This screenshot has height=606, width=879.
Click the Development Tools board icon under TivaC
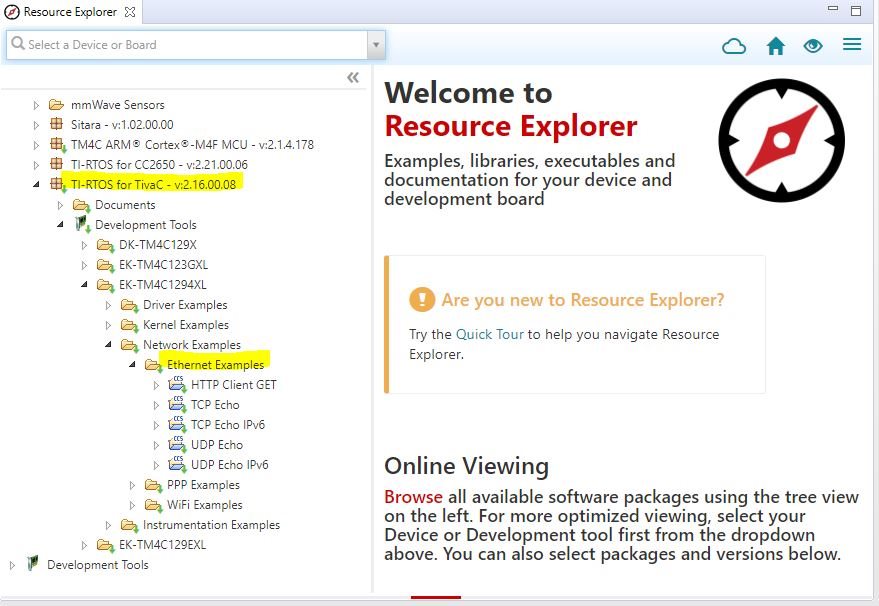(82, 224)
